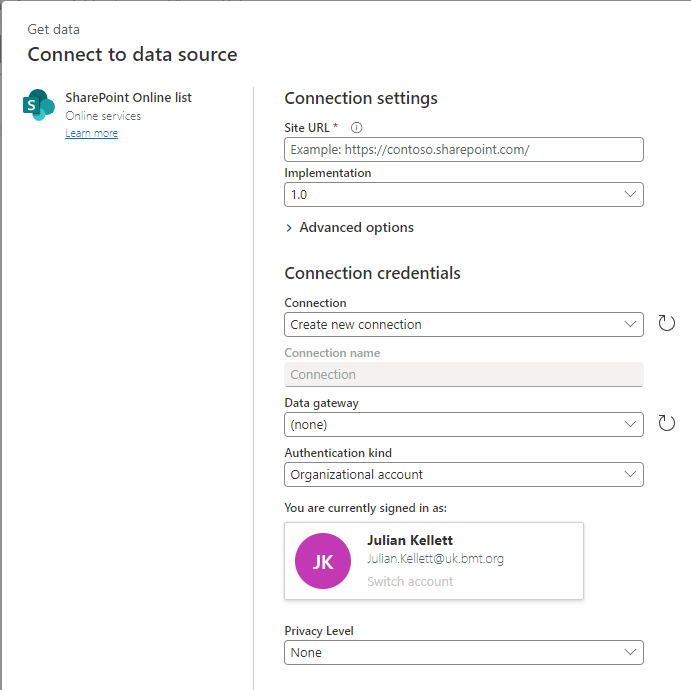Click the Connect to data source title

pos(132,54)
